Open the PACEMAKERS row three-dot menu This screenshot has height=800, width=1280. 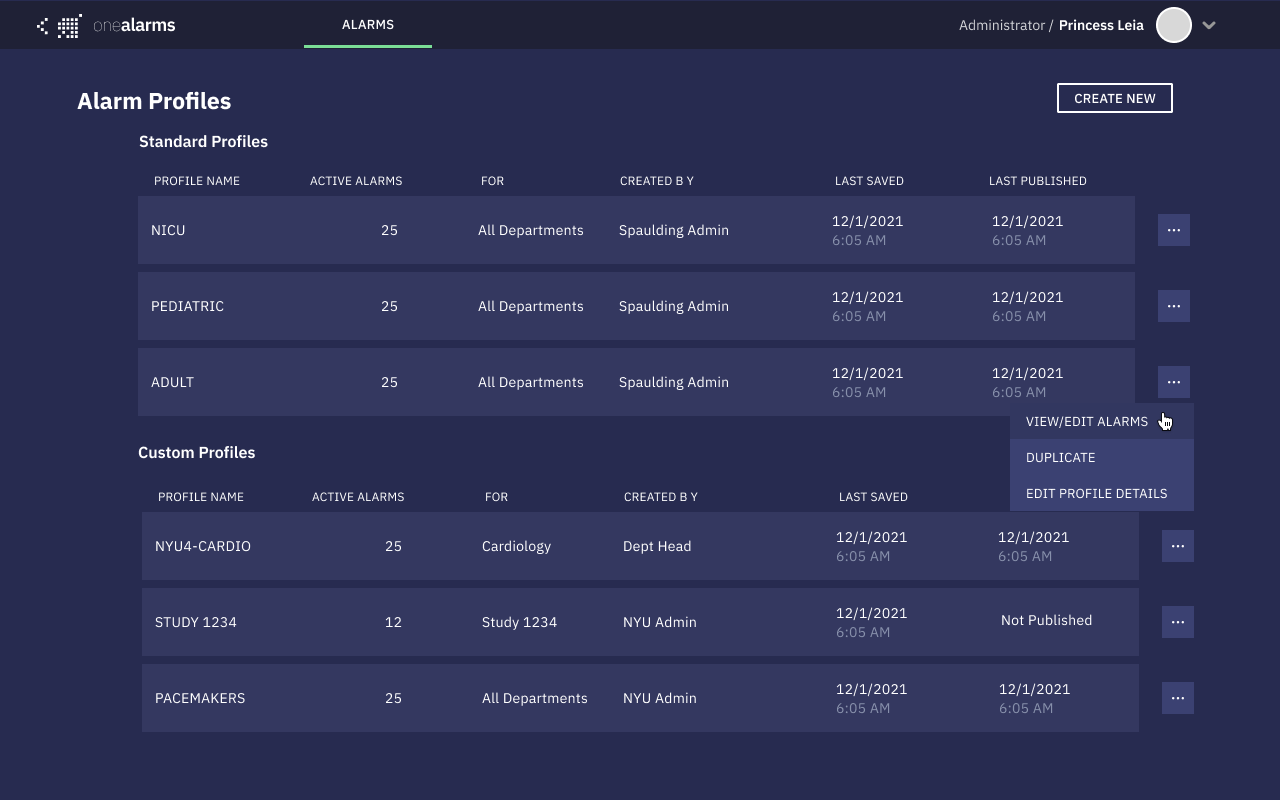click(1177, 698)
